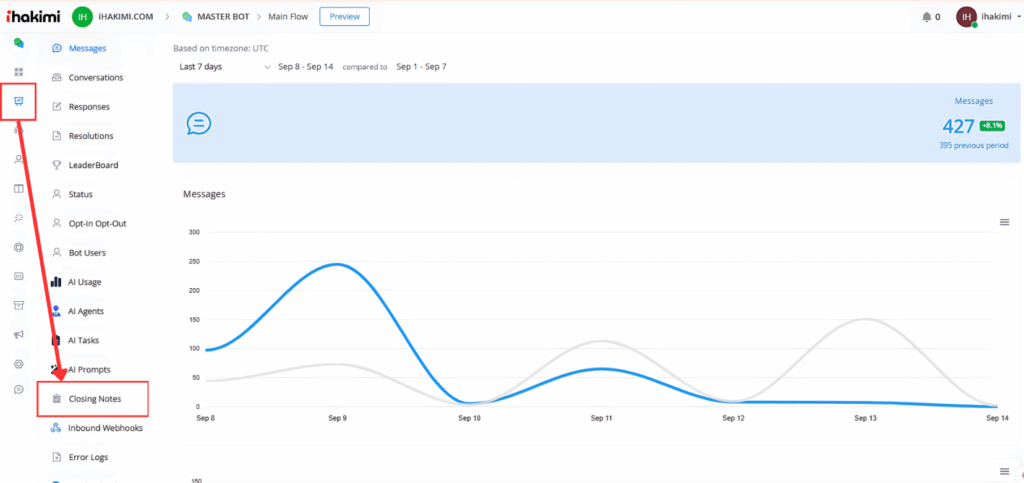Open the dashboard grid icon in left rail
Image resolution: width=1024 pixels, height=483 pixels.
[19, 72]
